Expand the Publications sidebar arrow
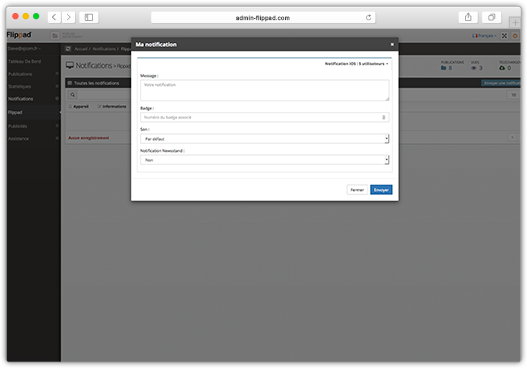This screenshot has height=368, width=527. (57, 74)
